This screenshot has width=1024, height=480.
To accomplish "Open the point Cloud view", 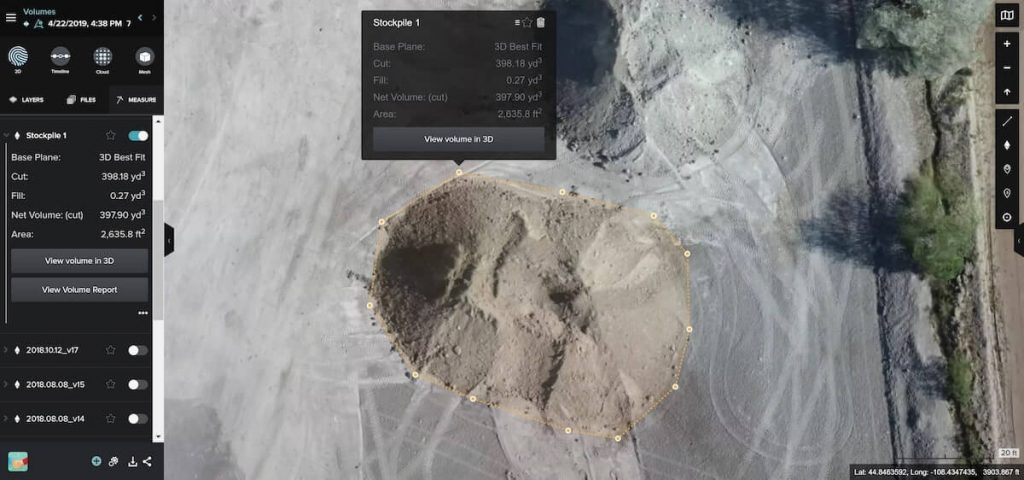I will pyautogui.click(x=102, y=57).
